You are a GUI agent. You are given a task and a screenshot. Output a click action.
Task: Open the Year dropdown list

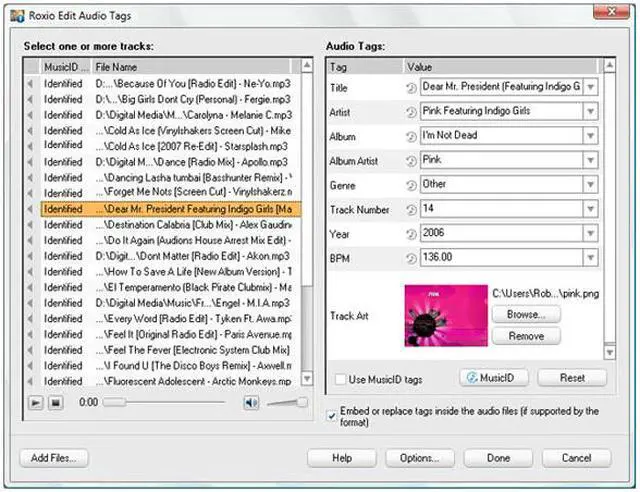tap(590, 232)
